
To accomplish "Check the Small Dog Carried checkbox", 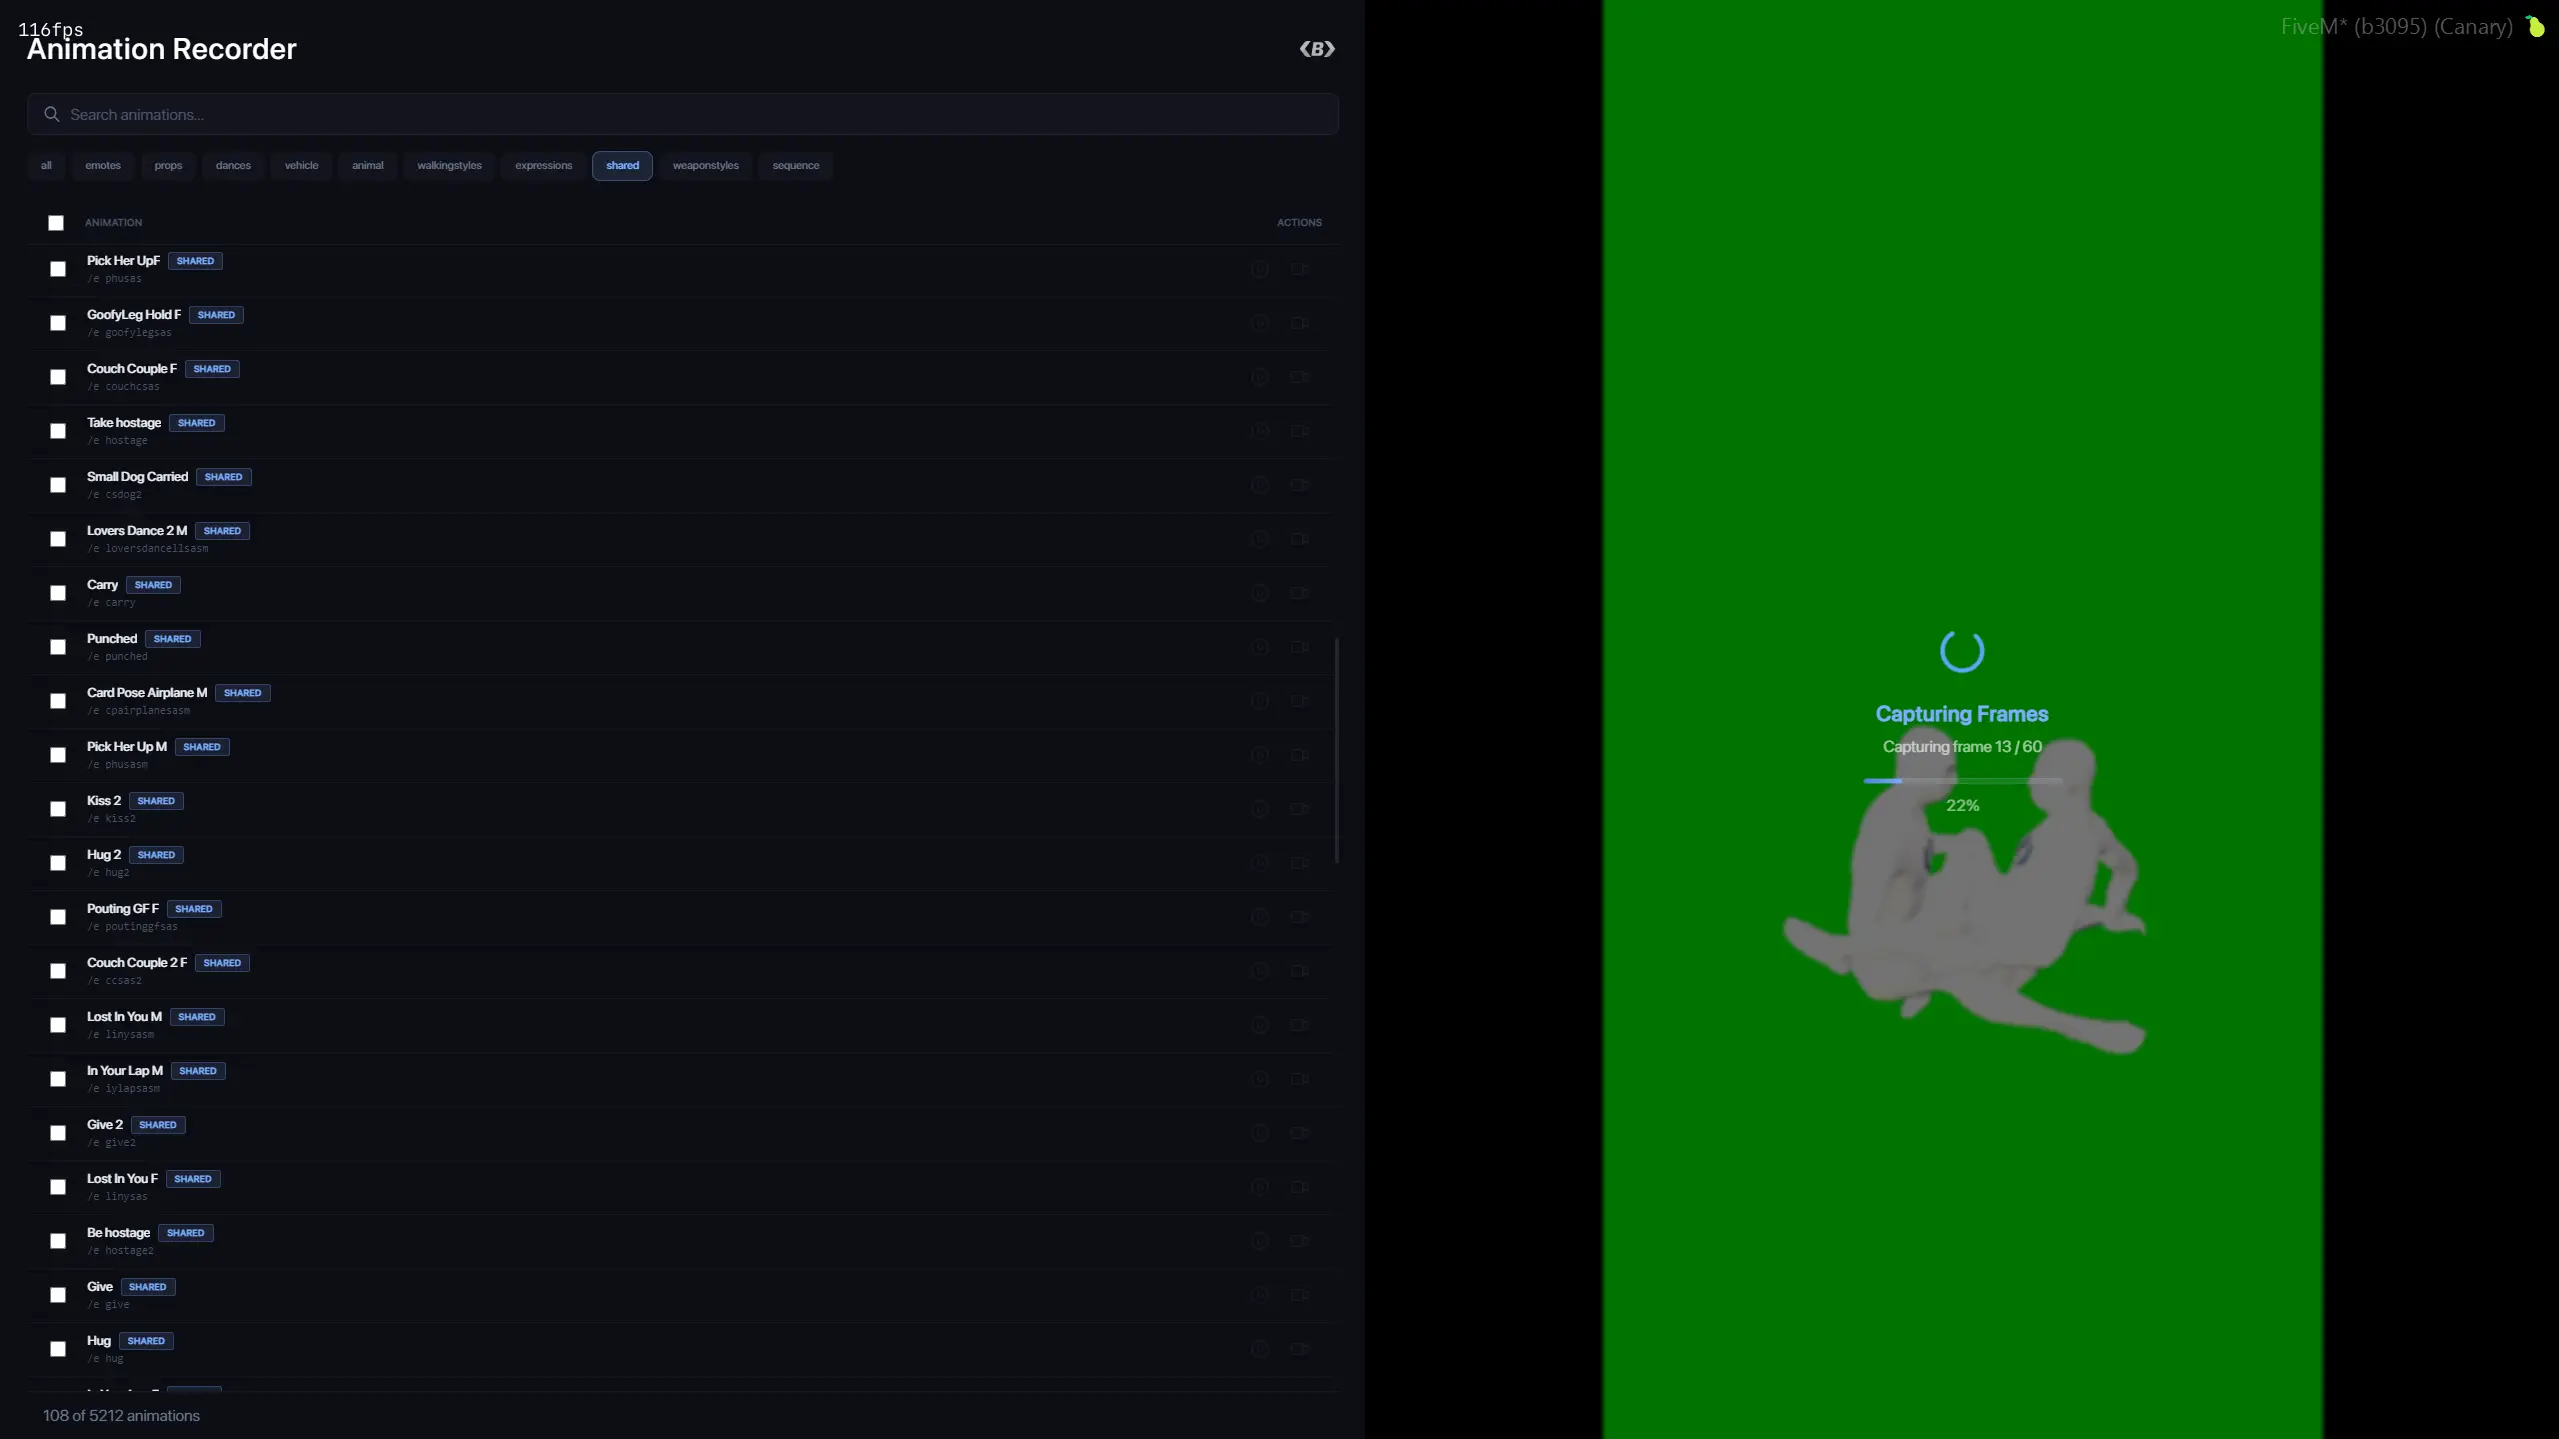I will pos(58,485).
